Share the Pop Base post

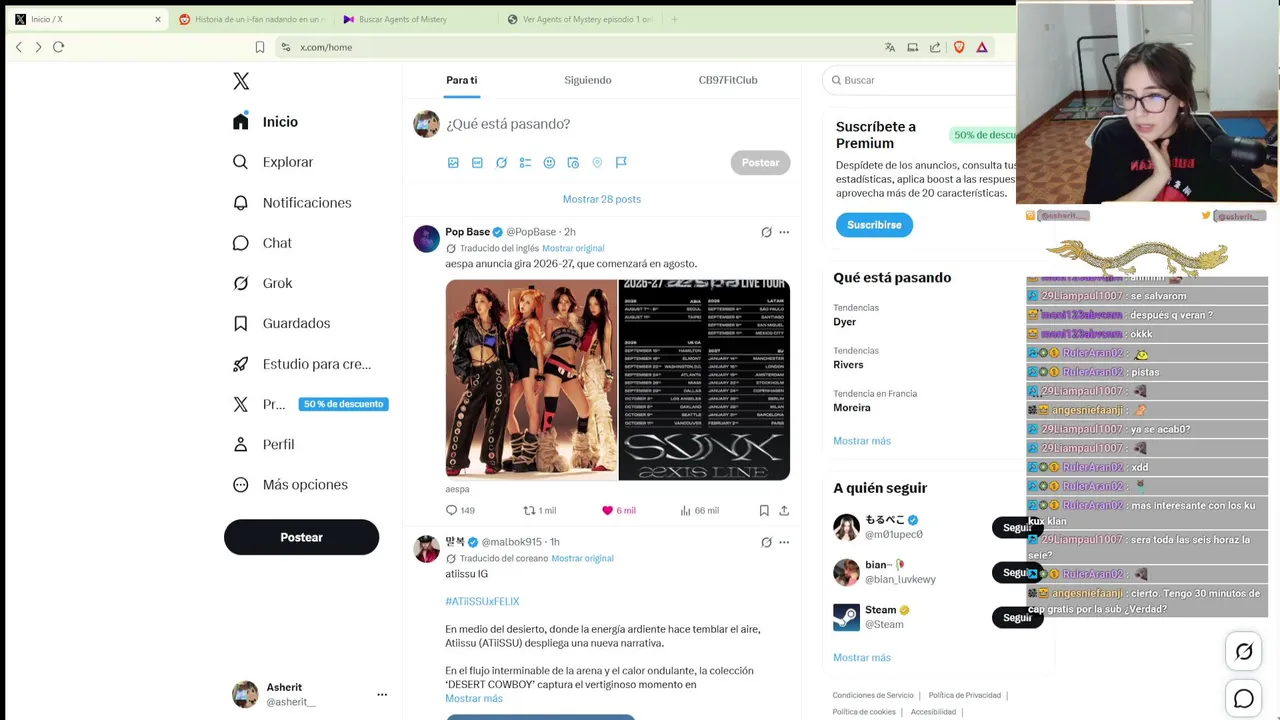pos(784,510)
